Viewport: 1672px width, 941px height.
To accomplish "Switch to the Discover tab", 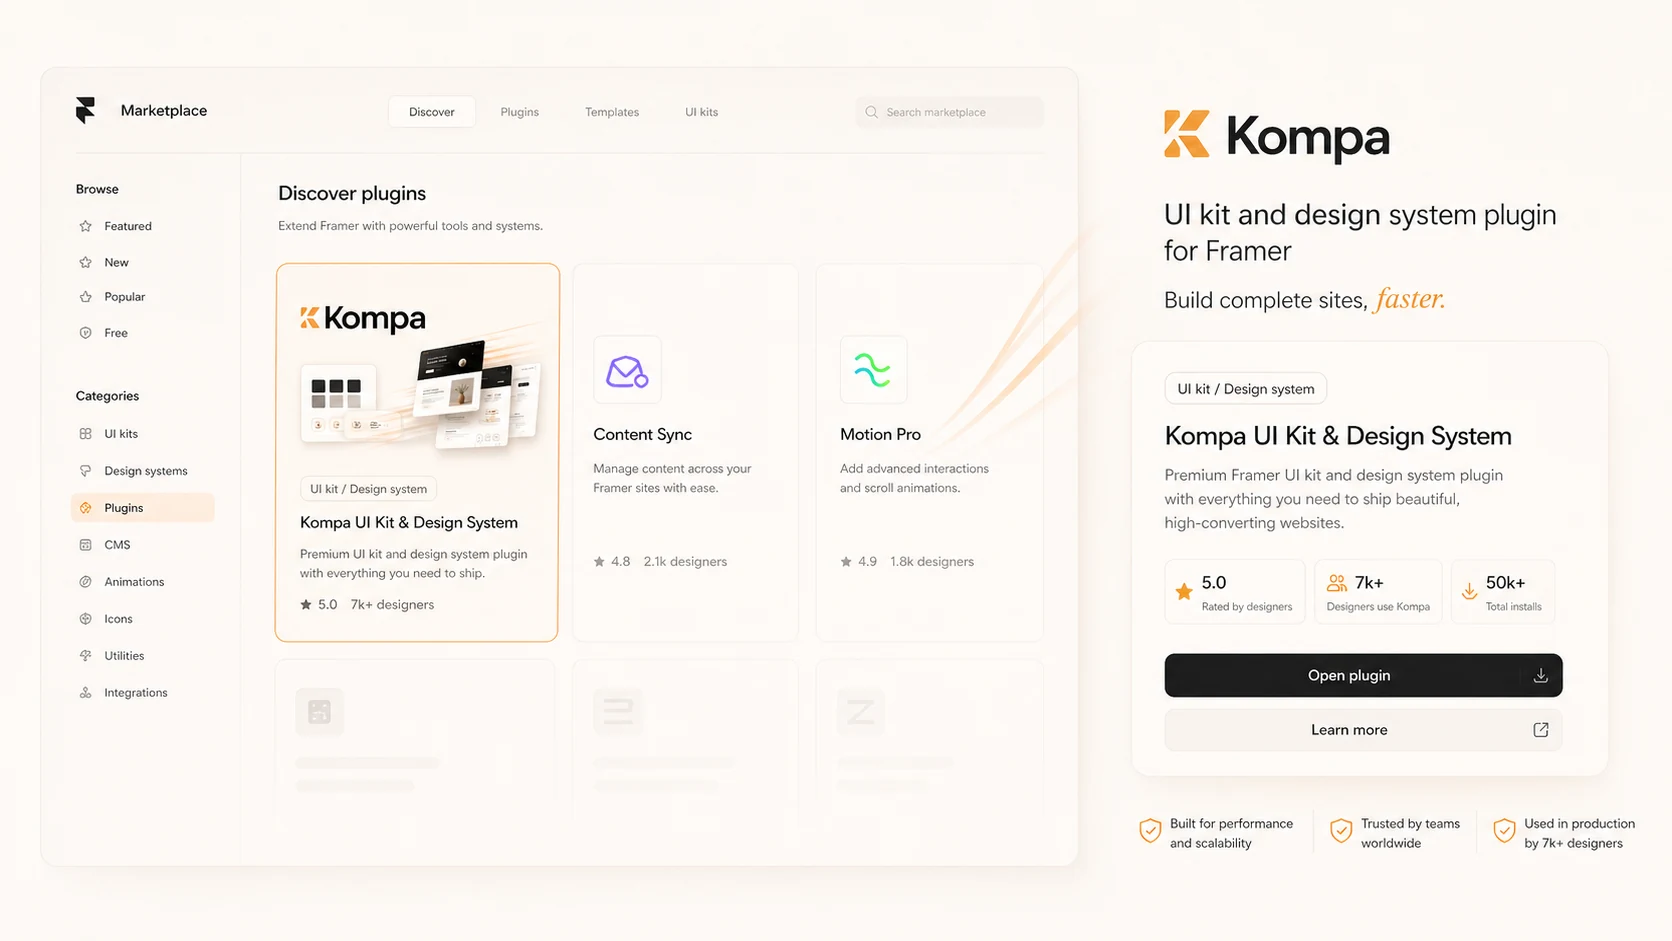I will [432, 112].
